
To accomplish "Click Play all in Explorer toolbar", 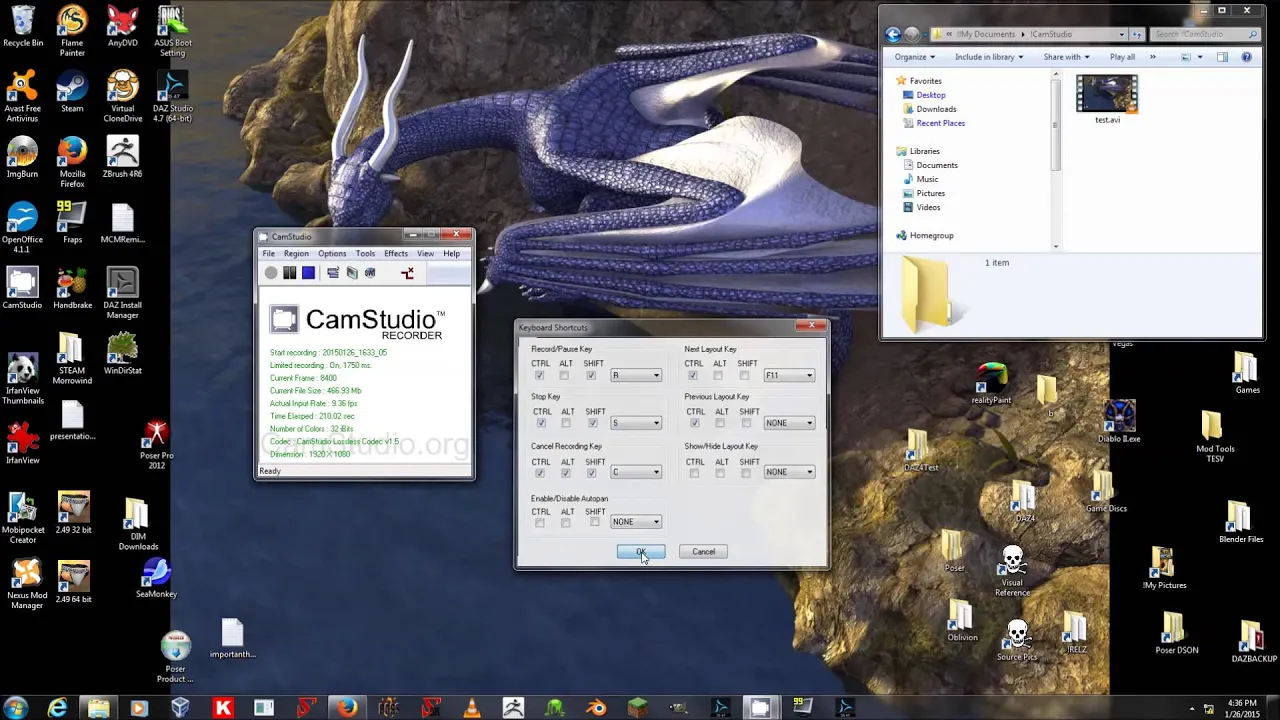I will click(1122, 57).
